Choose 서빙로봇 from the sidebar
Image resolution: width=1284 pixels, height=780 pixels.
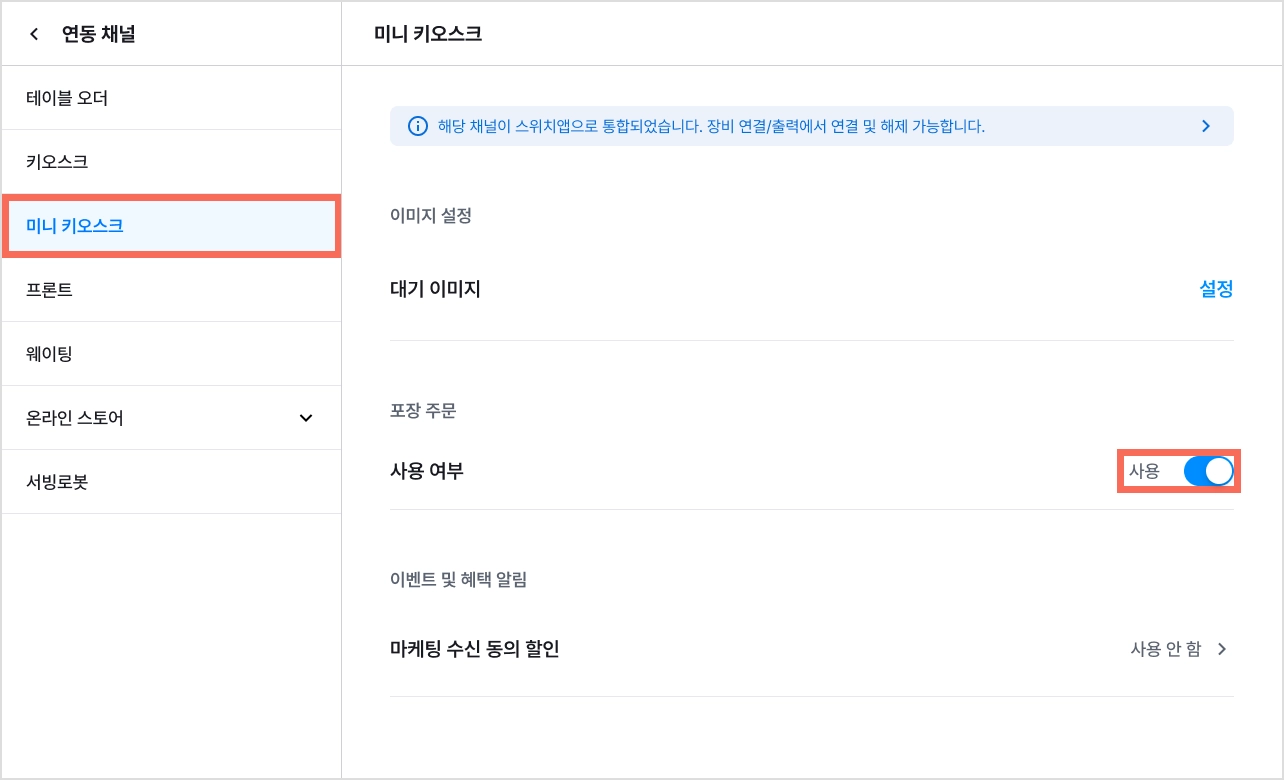tap(171, 482)
